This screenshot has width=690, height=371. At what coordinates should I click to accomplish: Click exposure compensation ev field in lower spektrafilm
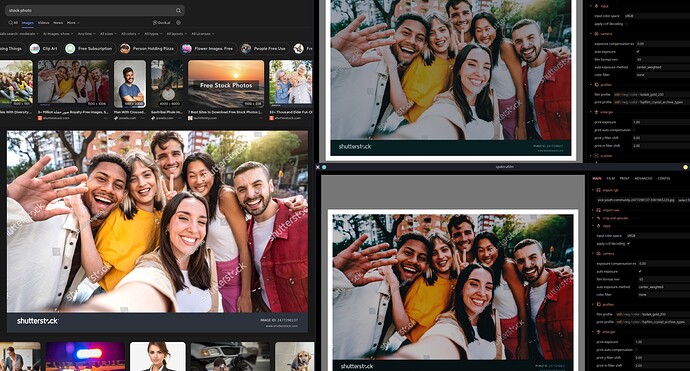click(664, 263)
